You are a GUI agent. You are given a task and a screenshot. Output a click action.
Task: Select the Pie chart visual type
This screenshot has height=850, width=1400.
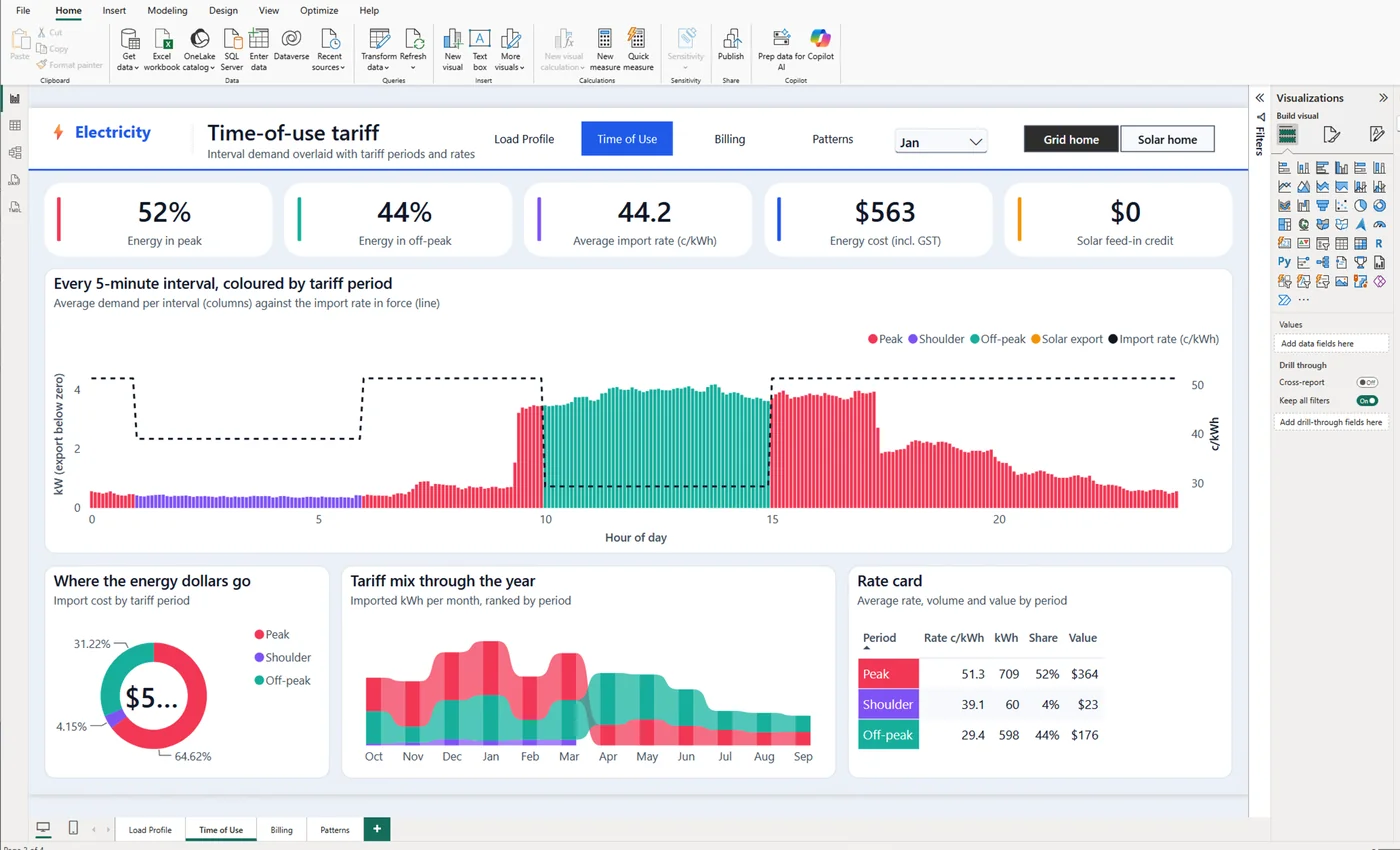pos(1360,205)
